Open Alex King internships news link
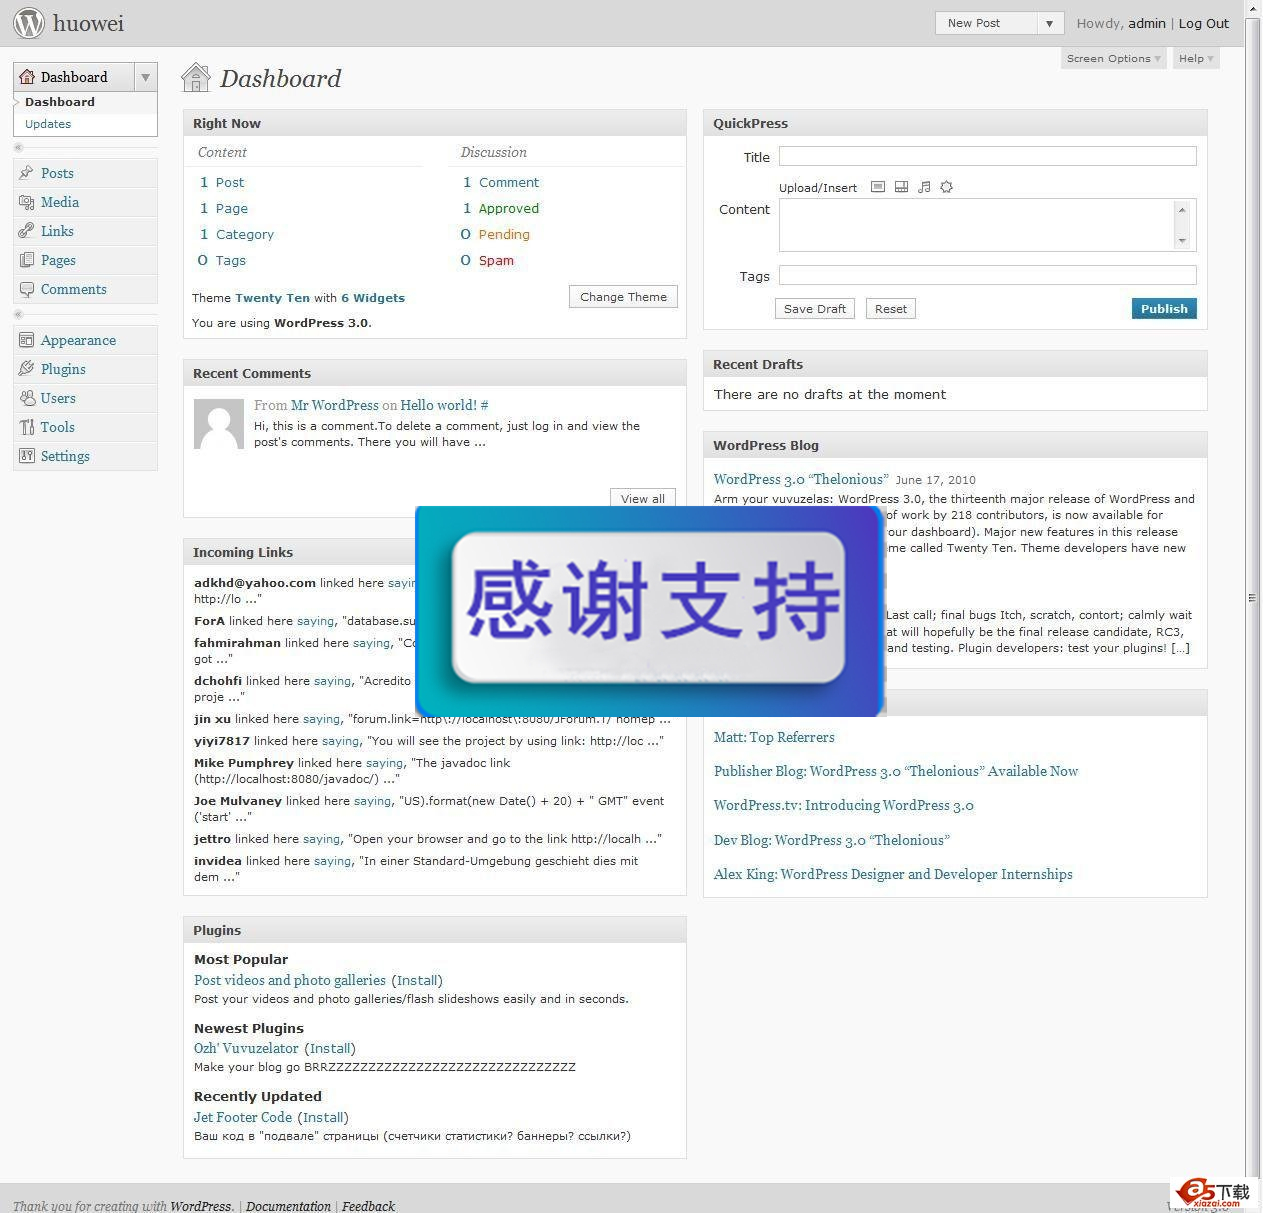 tap(893, 874)
